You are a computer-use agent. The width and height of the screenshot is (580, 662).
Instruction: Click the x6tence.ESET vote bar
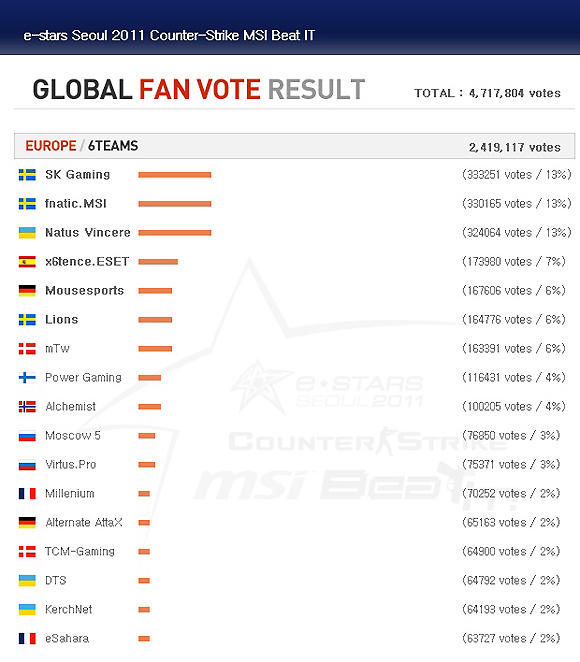tap(158, 262)
